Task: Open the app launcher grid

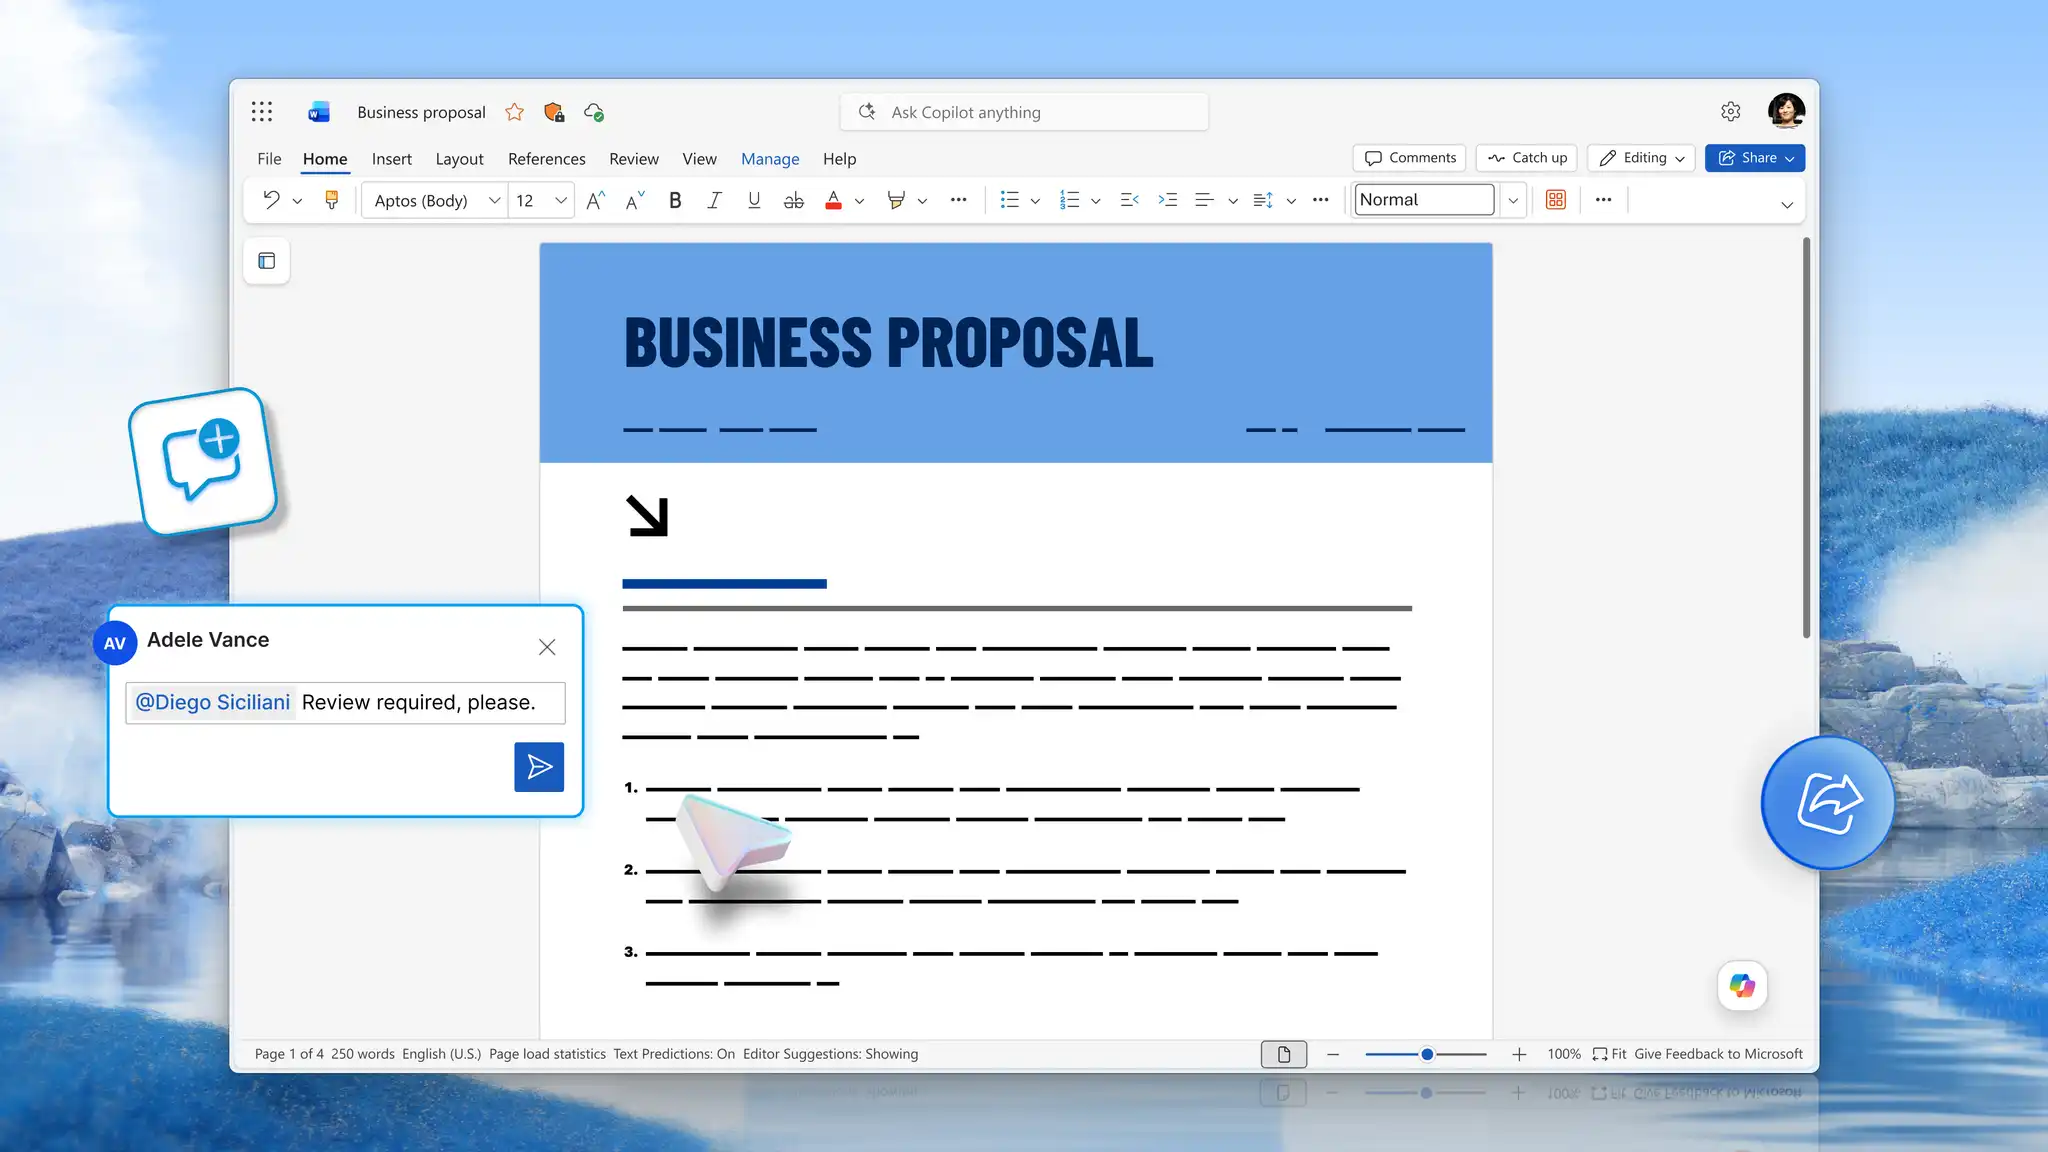Action: pos(262,112)
